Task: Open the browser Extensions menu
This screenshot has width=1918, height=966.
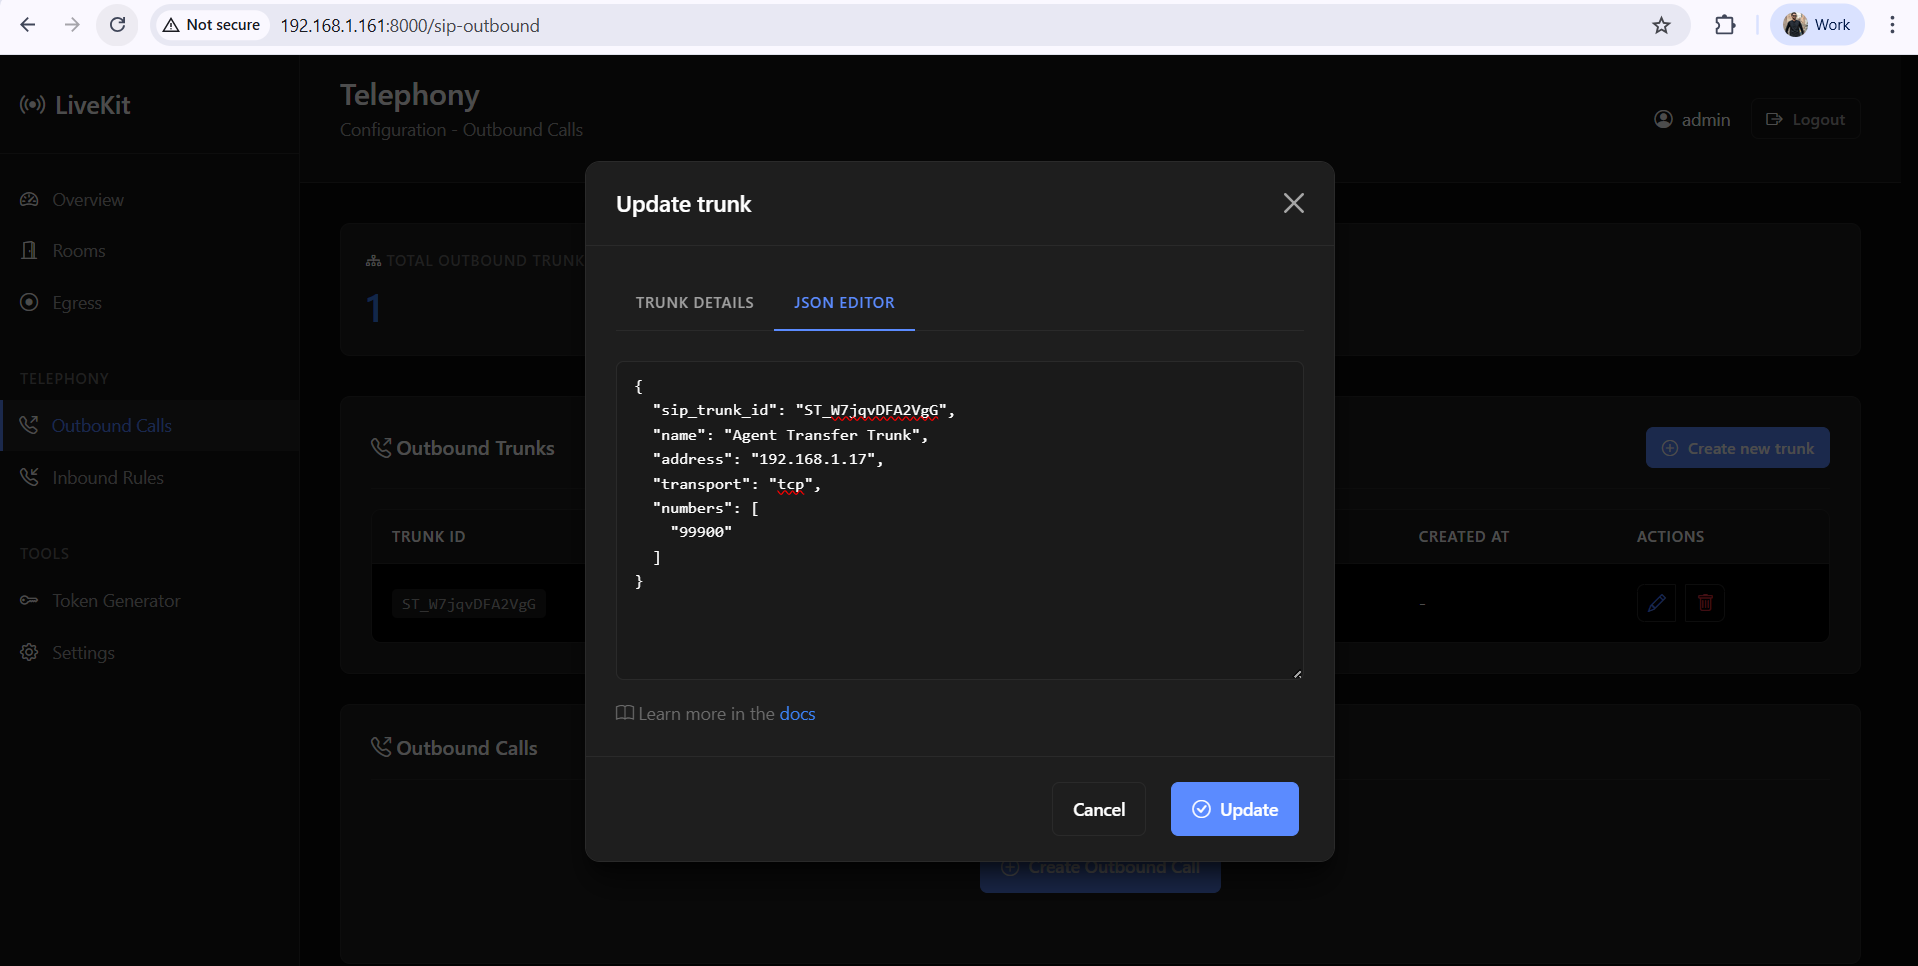Action: pyautogui.click(x=1725, y=25)
